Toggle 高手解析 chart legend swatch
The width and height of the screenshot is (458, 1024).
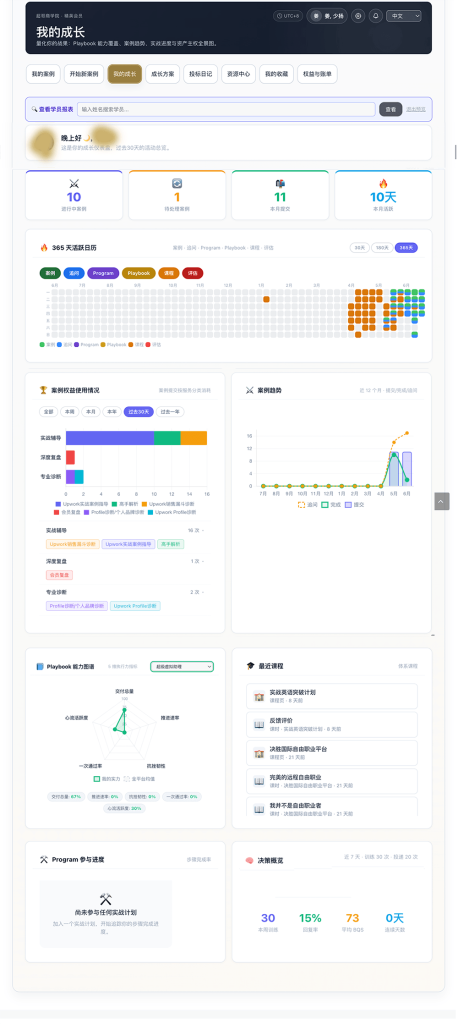point(113,504)
